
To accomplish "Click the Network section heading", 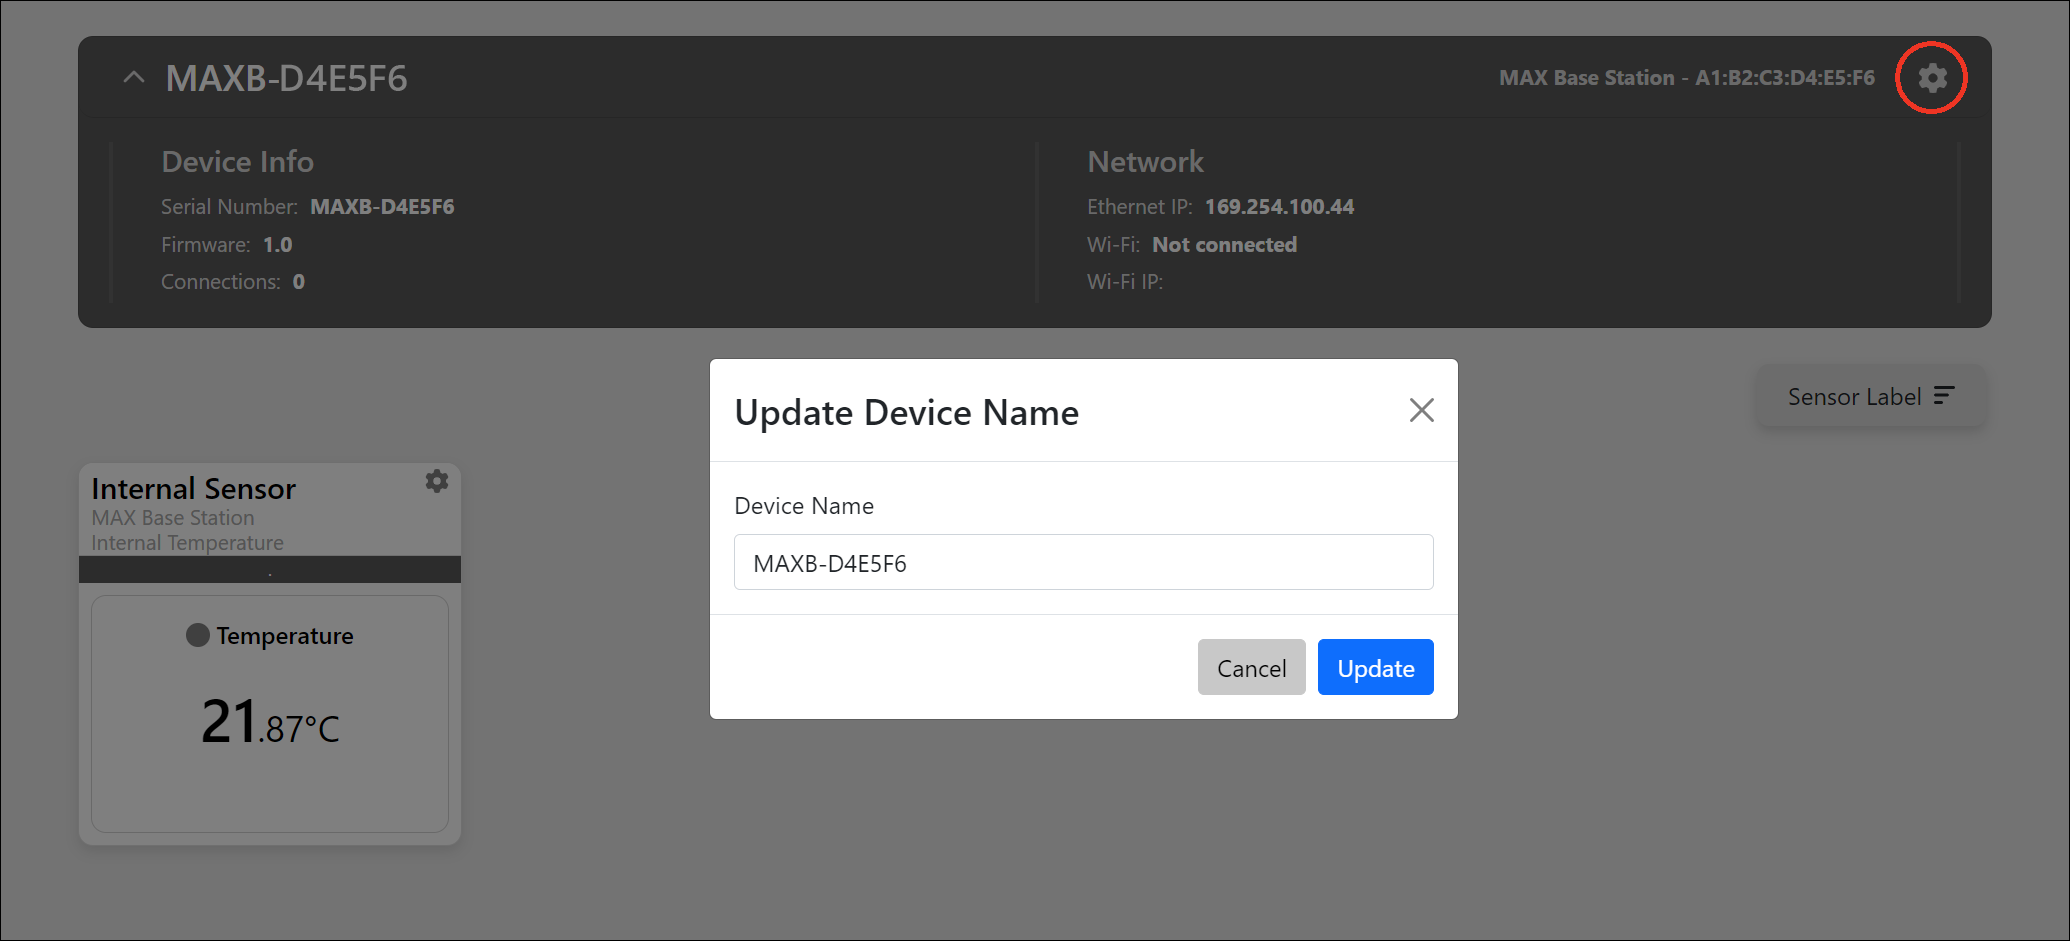I will [x=1145, y=162].
